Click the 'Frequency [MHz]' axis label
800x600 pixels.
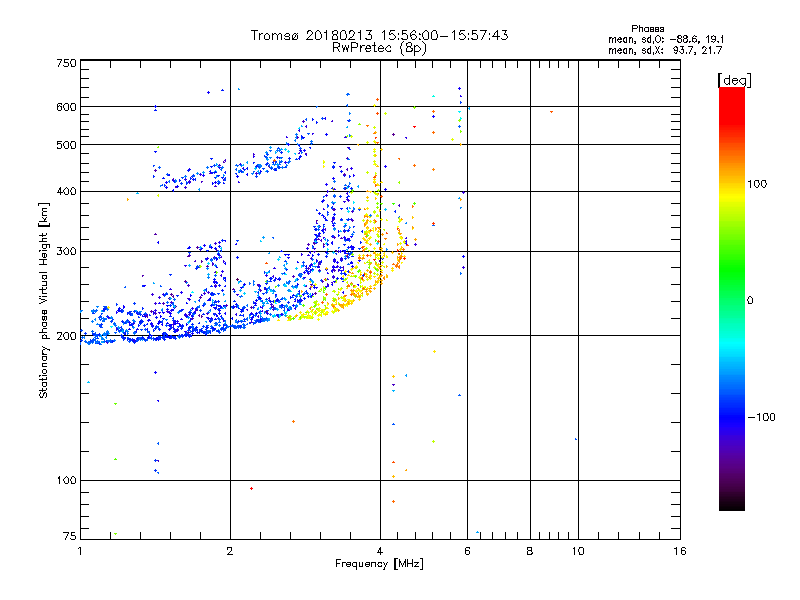tap(379, 564)
